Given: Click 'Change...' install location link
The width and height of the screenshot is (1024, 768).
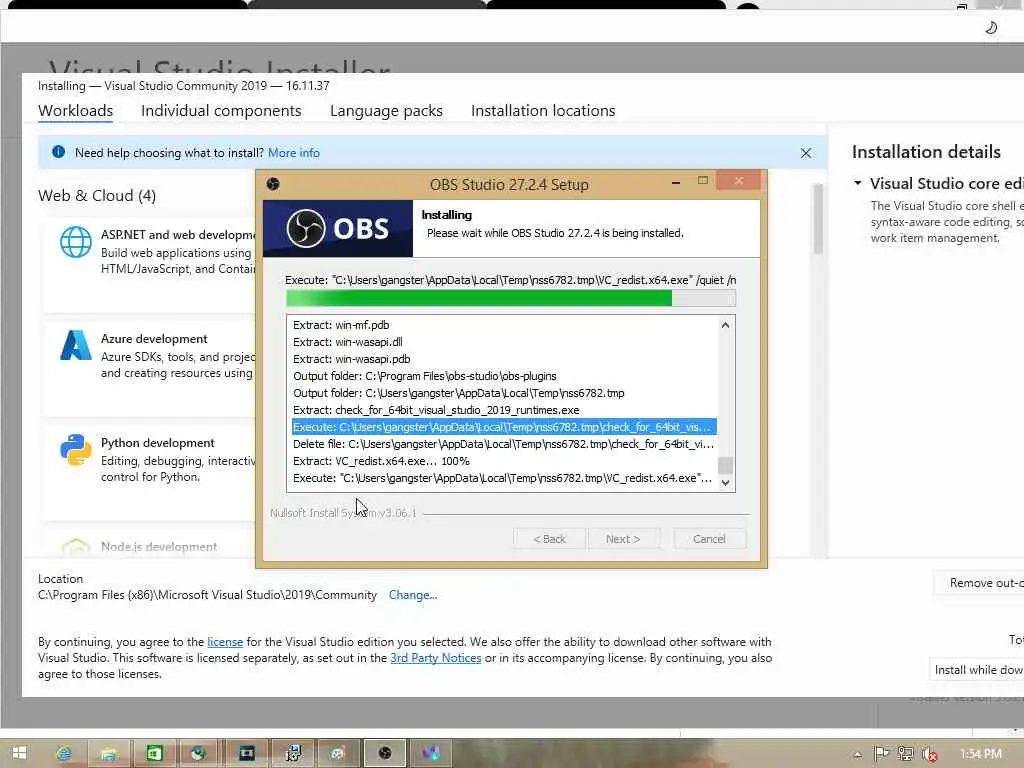Looking at the screenshot, I should 413,595.
